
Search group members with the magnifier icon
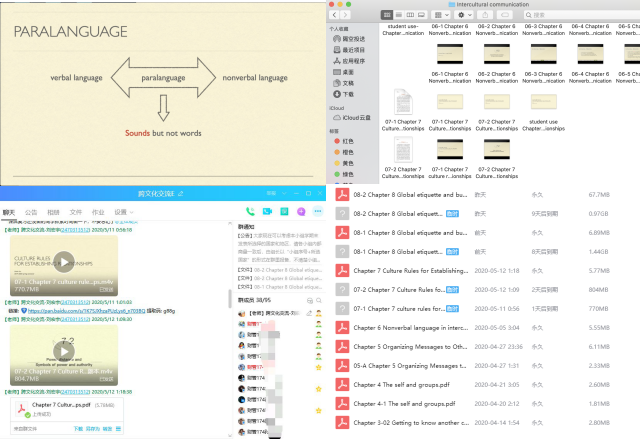(x=318, y=300)
